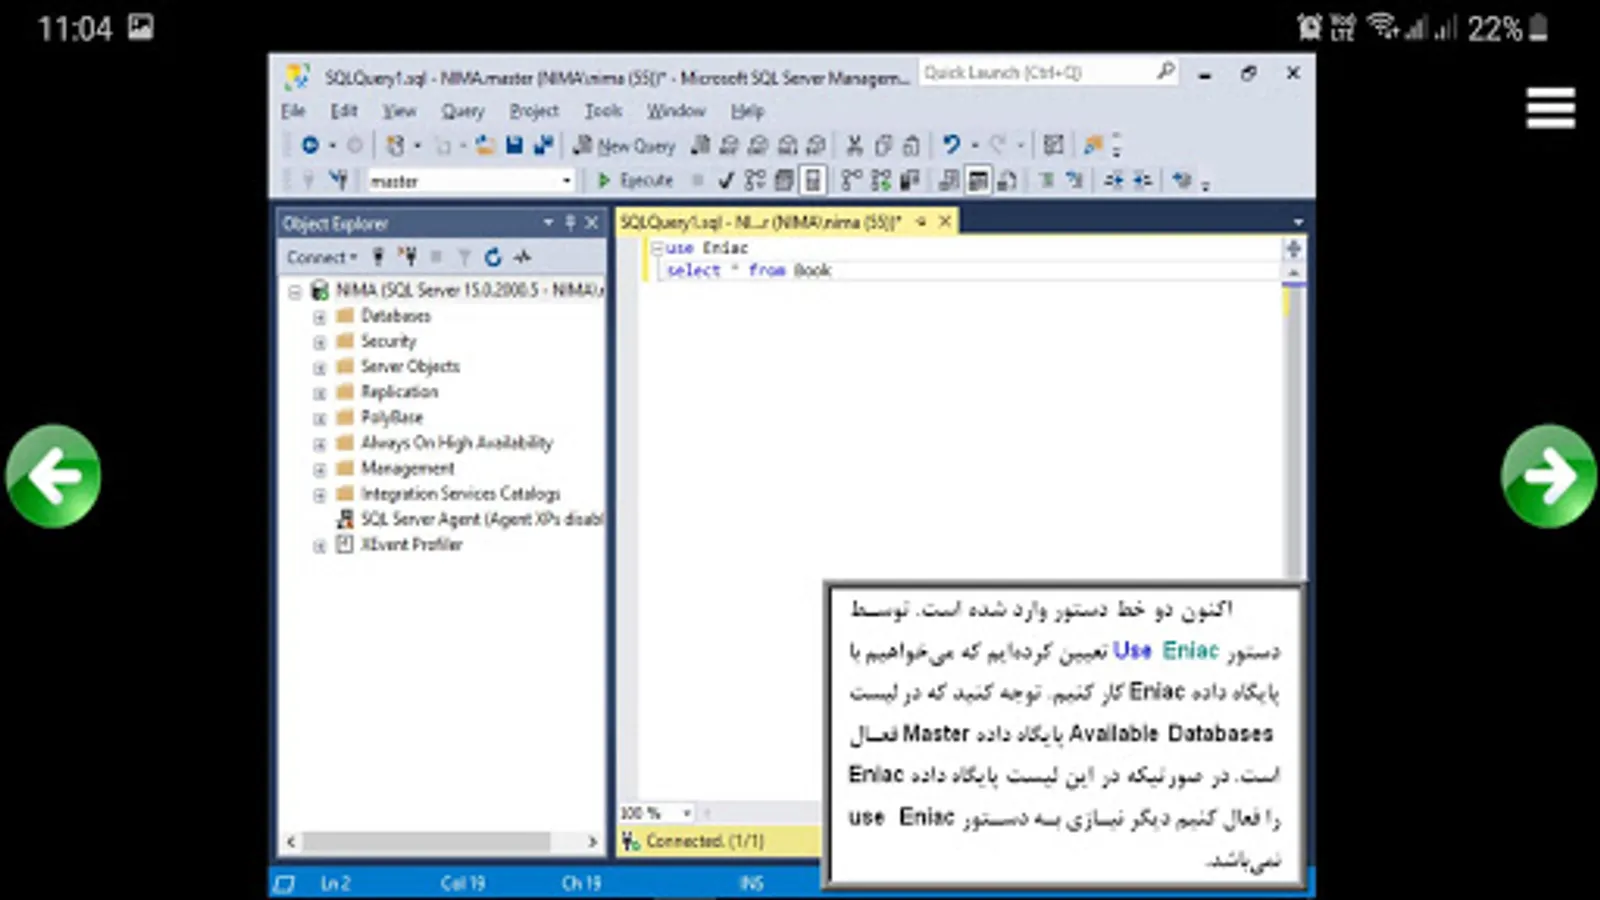Refresh the Object Explorer tree
The image size is (1600, 900).
(493, 257)
